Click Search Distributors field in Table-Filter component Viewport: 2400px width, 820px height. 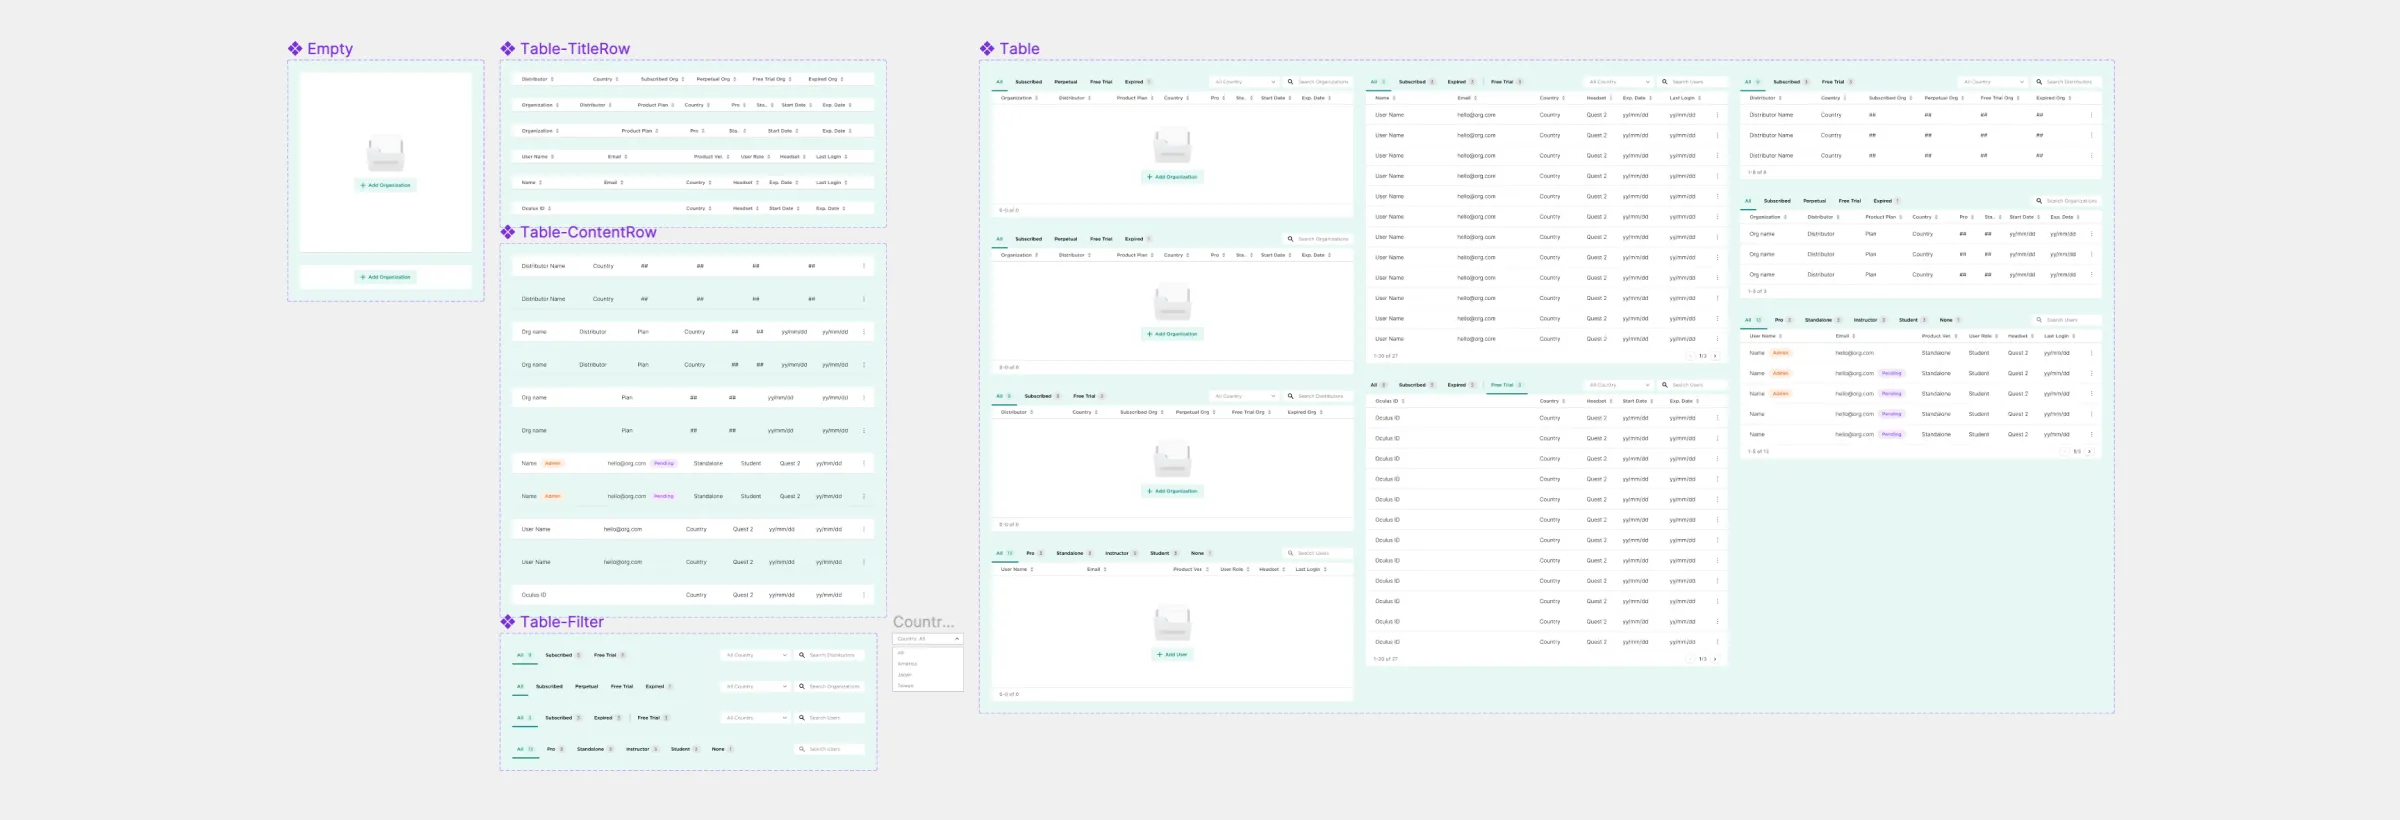pyautogui.click(x=829, y=655)
